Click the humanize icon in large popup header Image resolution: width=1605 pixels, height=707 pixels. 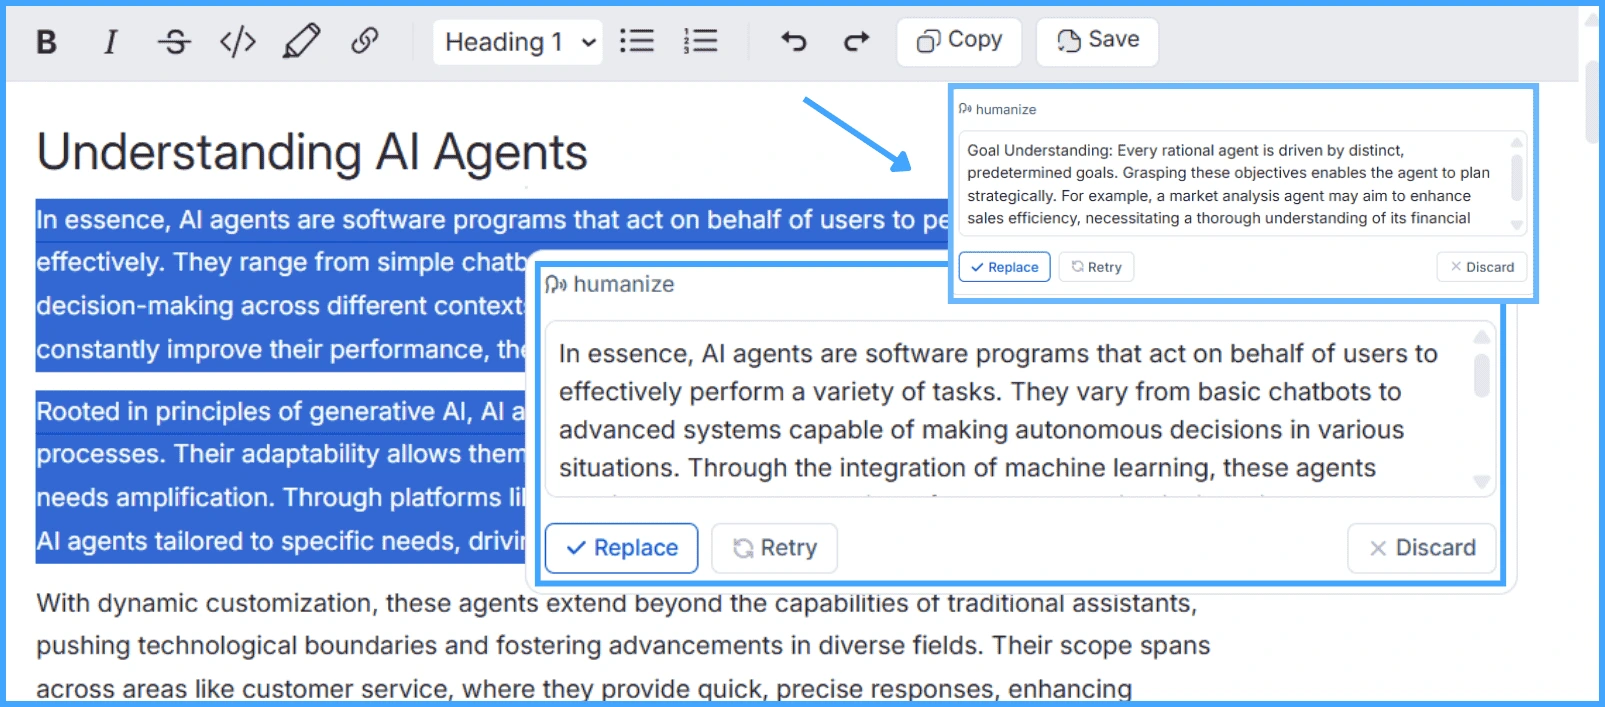(556, 285)
